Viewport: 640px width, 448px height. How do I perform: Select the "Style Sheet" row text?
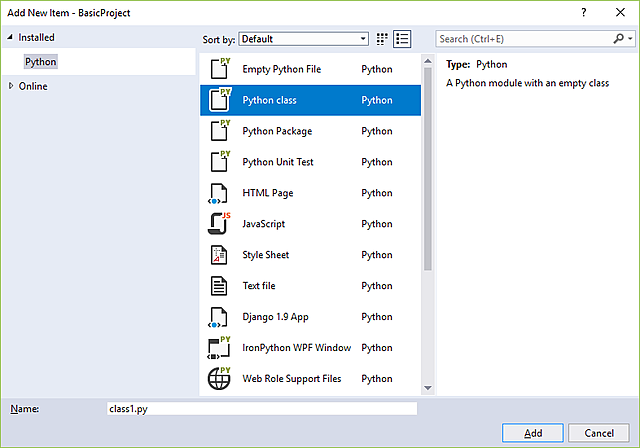pyautogui.click(x=265, y=255)
